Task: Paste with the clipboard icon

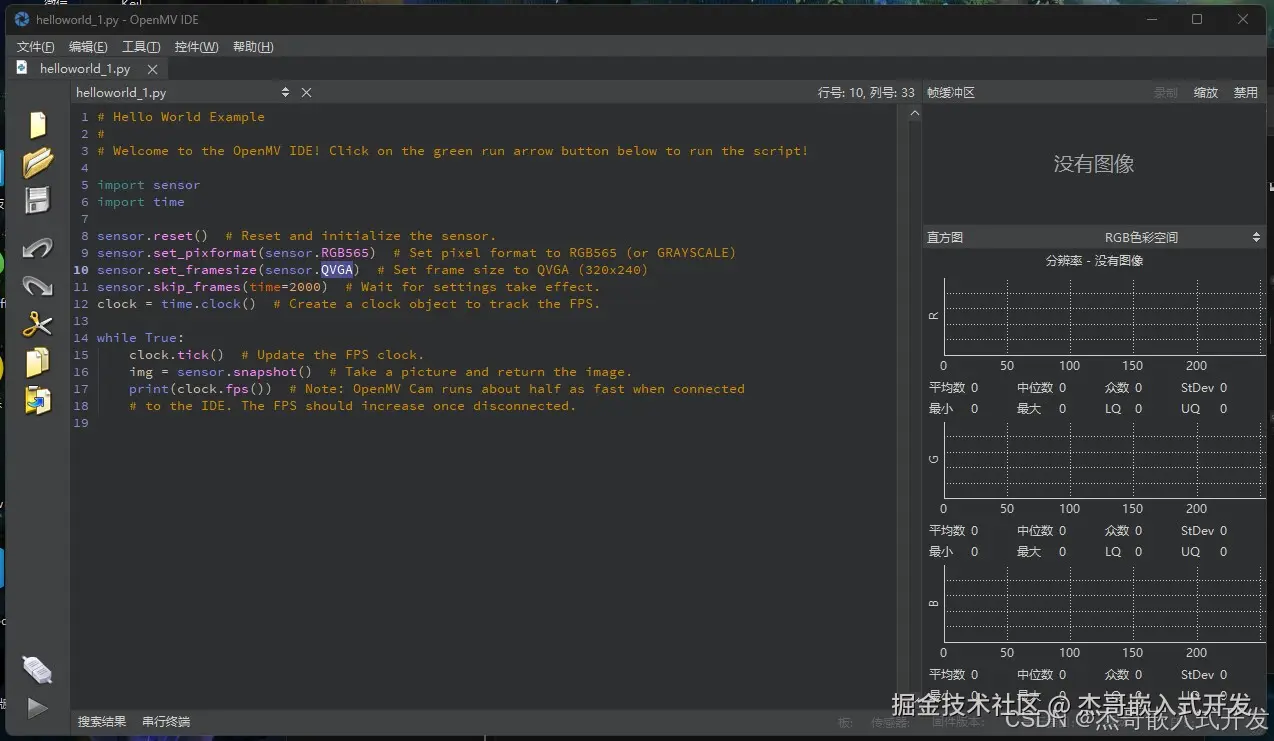Action: [38, 400]
